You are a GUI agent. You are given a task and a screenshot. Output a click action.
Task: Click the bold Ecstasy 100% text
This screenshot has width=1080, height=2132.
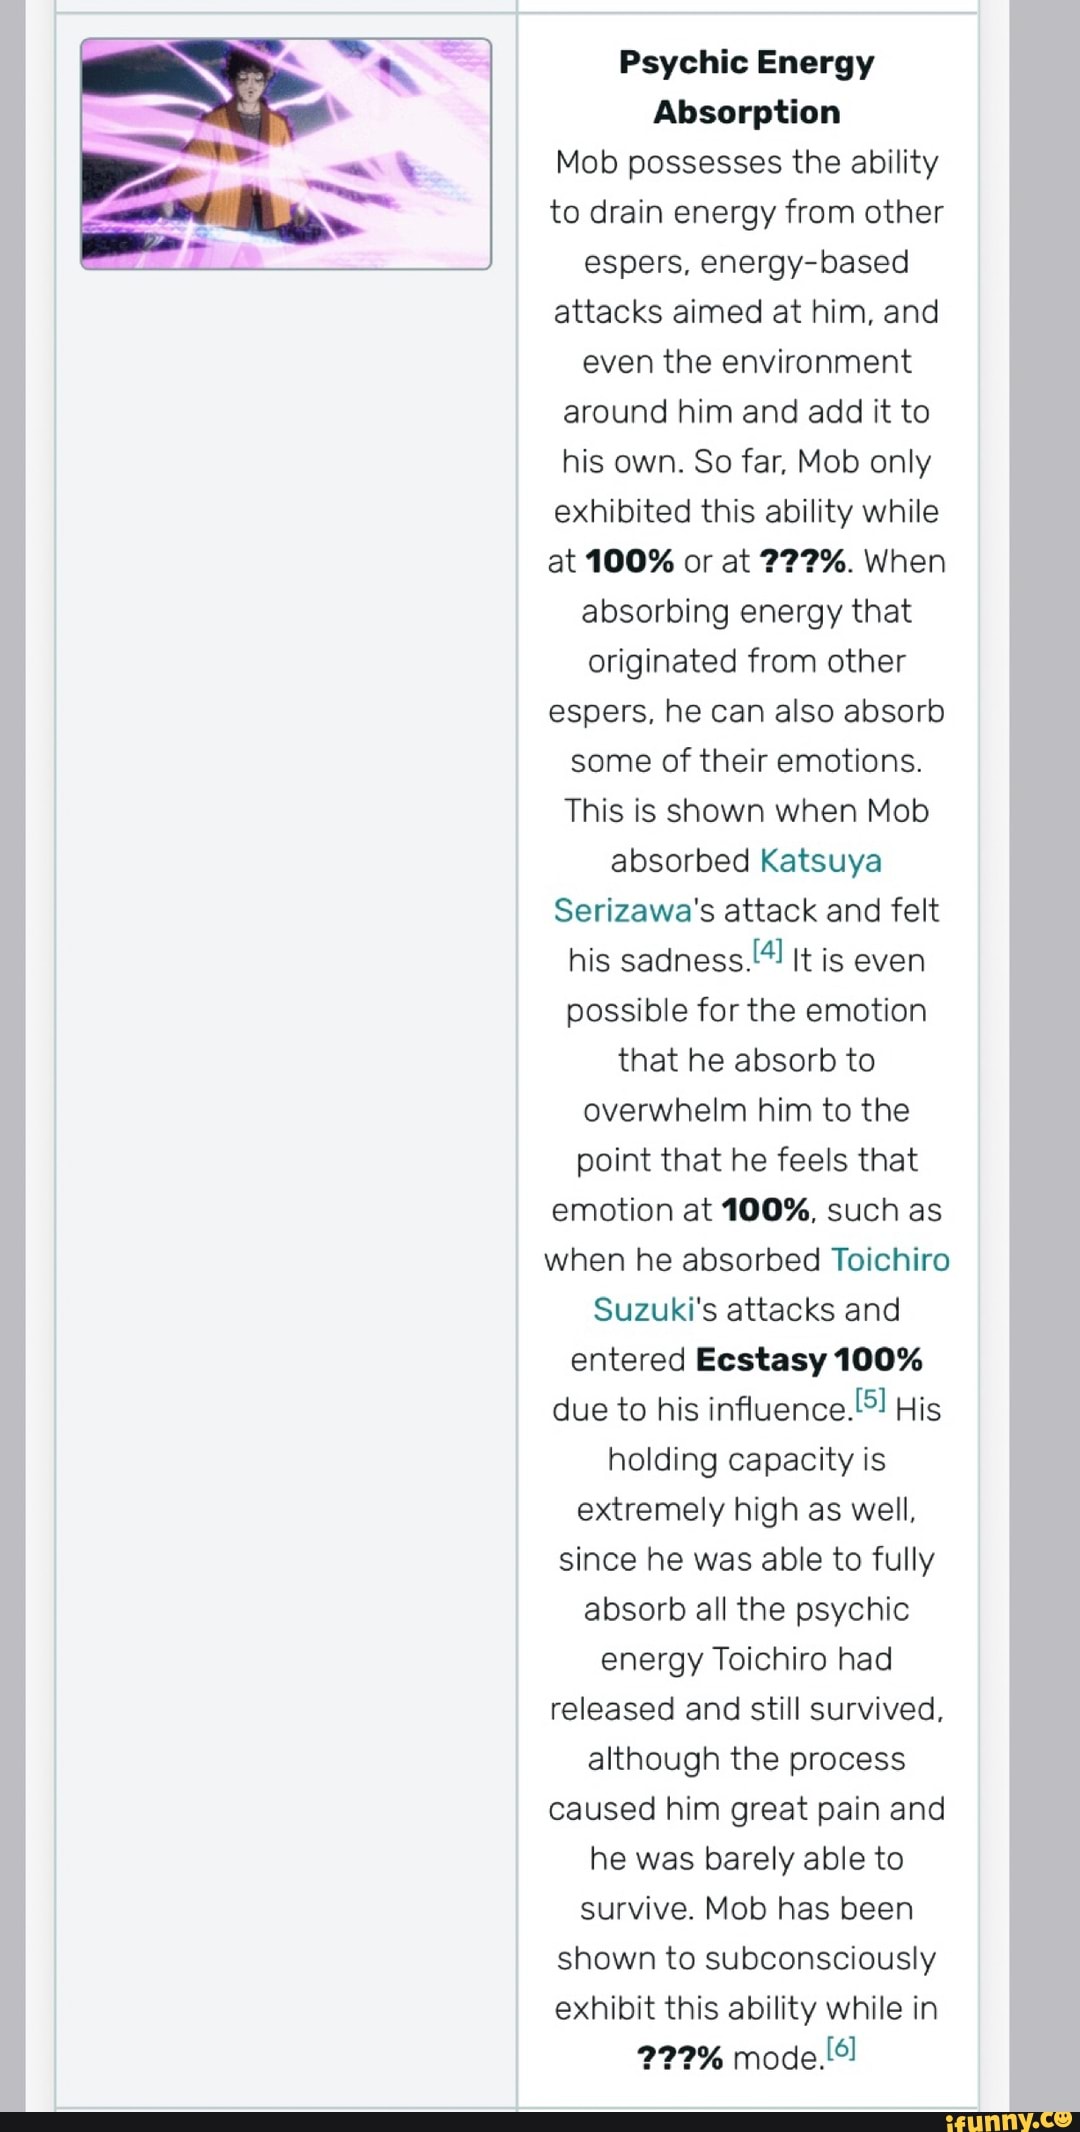click(x=808, y=1360)
